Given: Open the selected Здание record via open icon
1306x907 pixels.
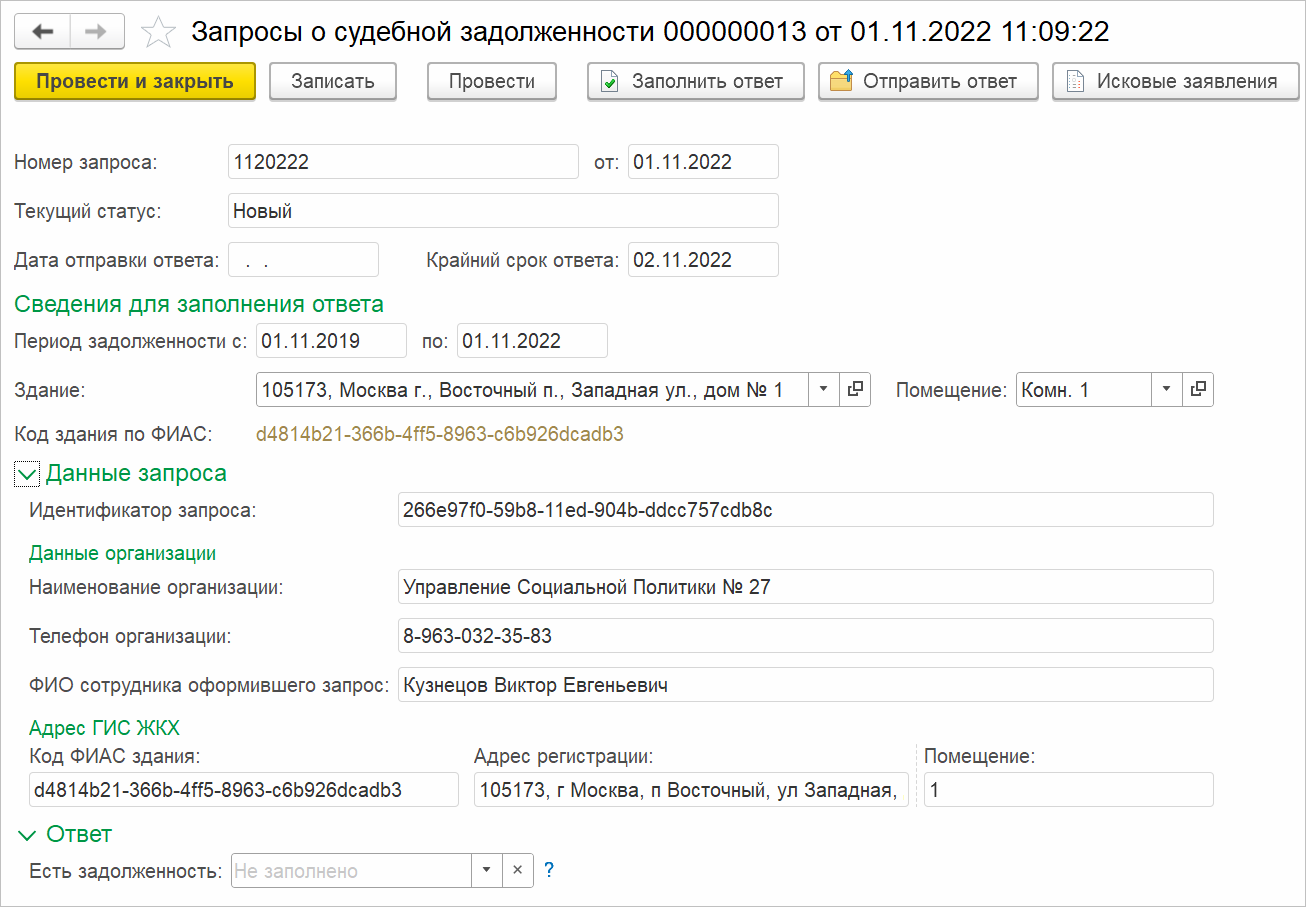Looking at the screenshot, I should pos(855,390).
